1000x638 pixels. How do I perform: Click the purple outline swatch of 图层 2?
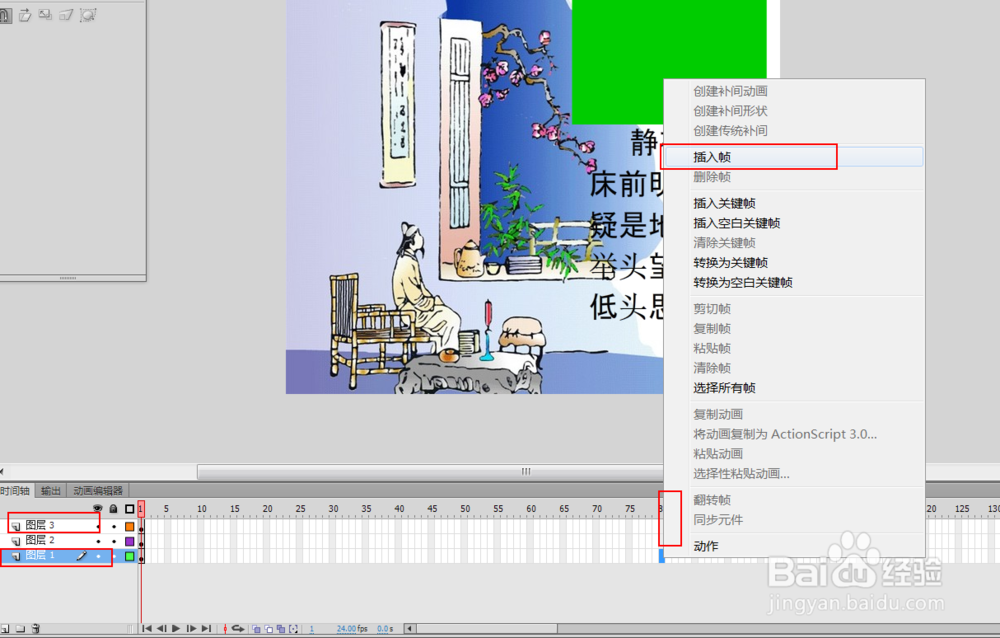(x=129, y=541)
